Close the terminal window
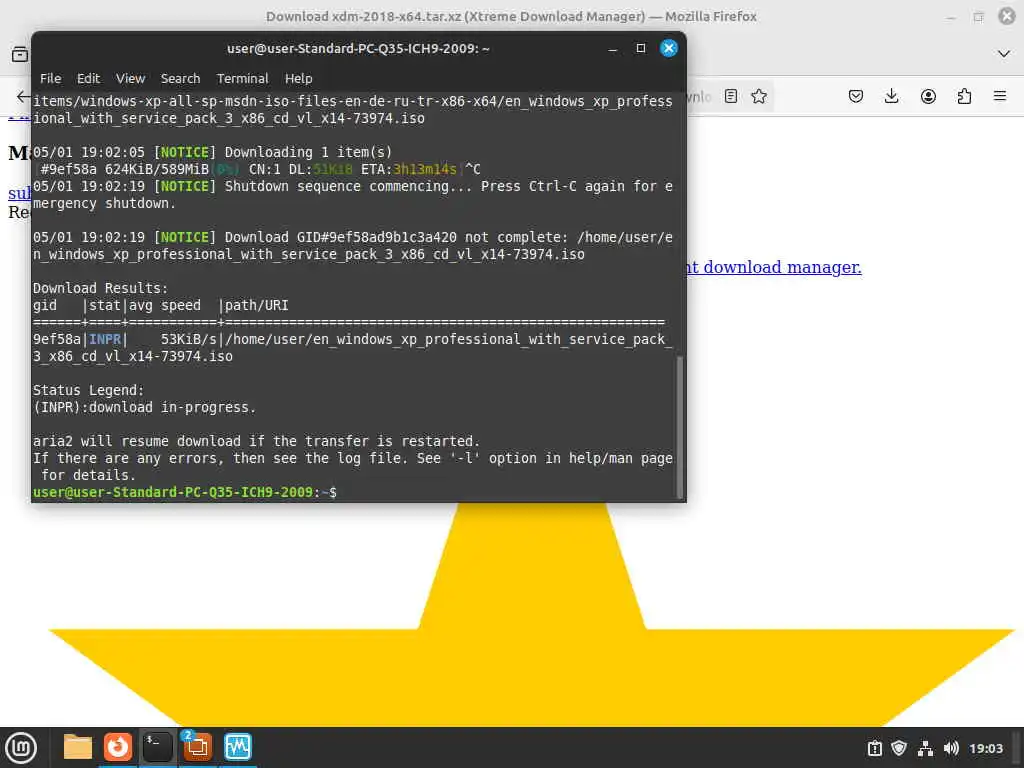The height and width of the screenshot is (768, 1024). 669,48
